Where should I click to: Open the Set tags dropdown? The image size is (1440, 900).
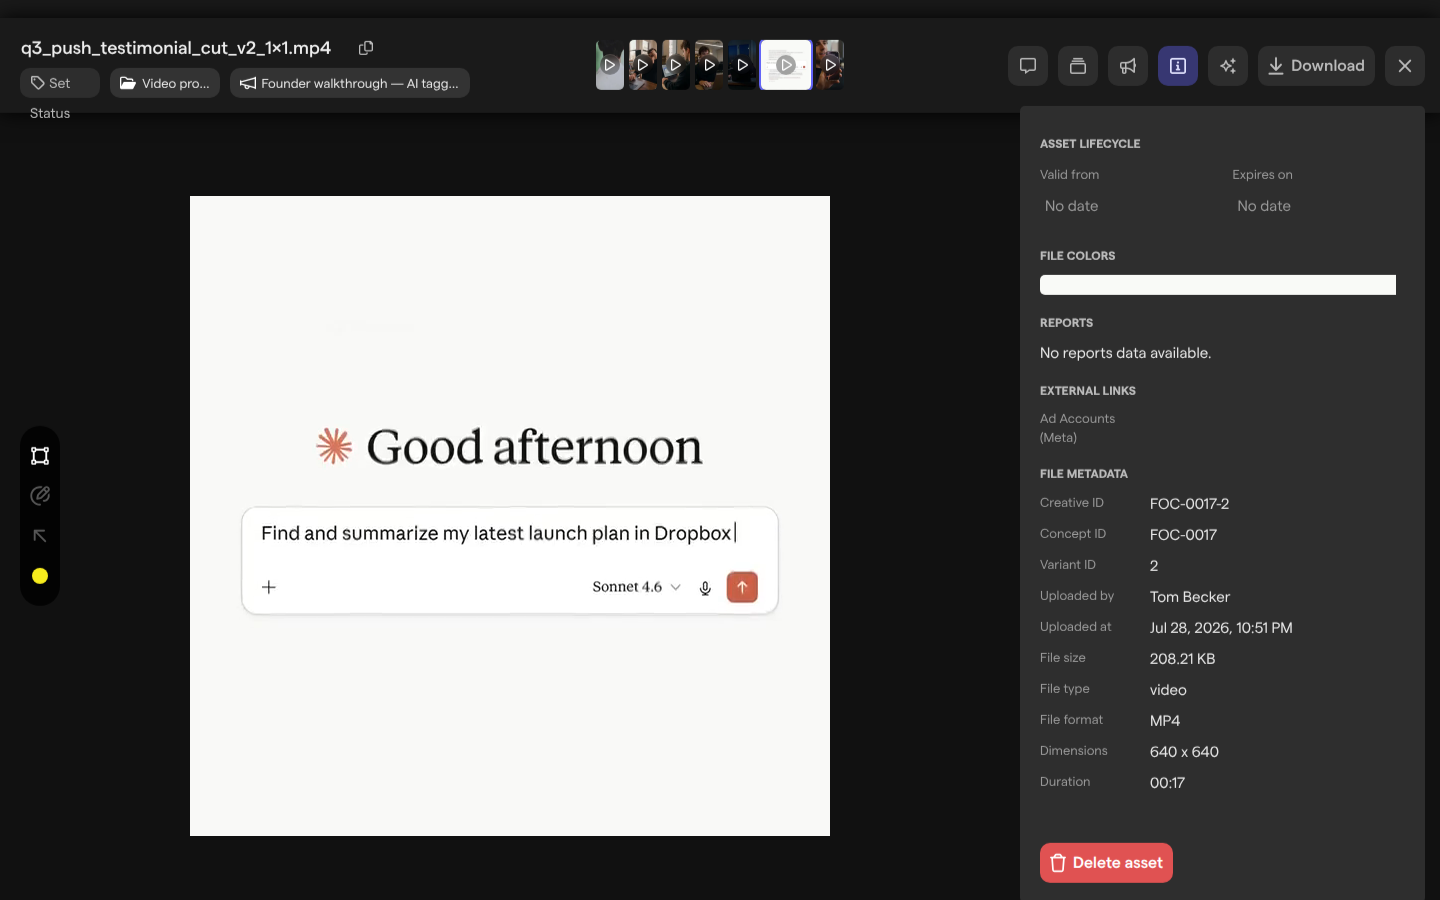[60, 83]
